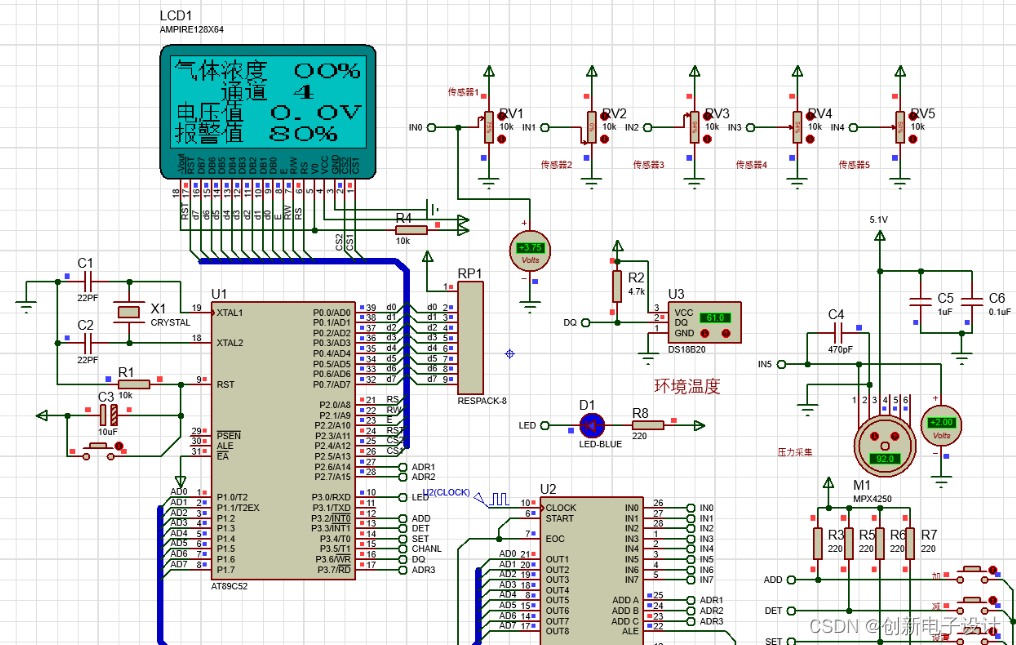Click the DQ terminal left of DS18B20

[586, 322]
